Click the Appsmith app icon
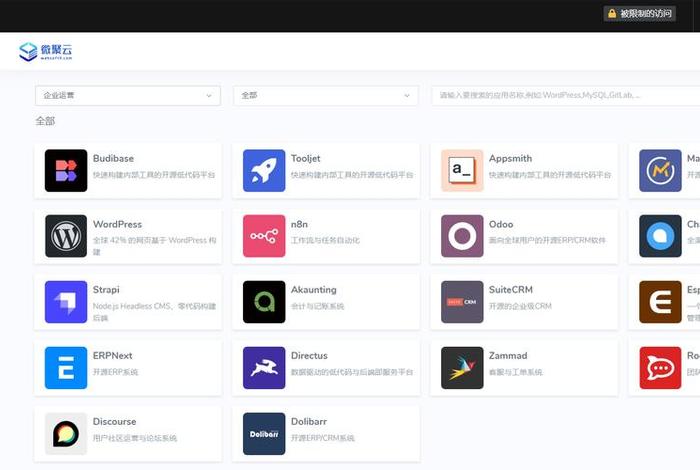 [462, 171]
